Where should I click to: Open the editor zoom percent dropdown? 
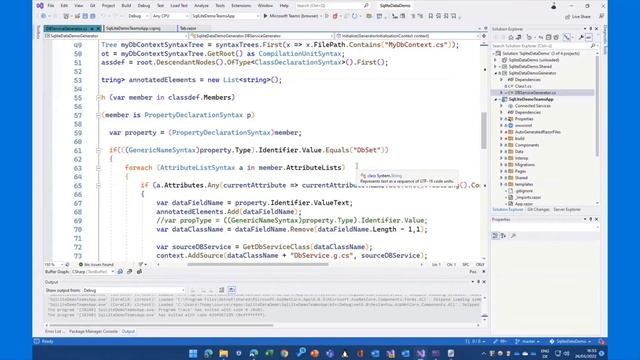pyautogui.click(x=54, y=264)
